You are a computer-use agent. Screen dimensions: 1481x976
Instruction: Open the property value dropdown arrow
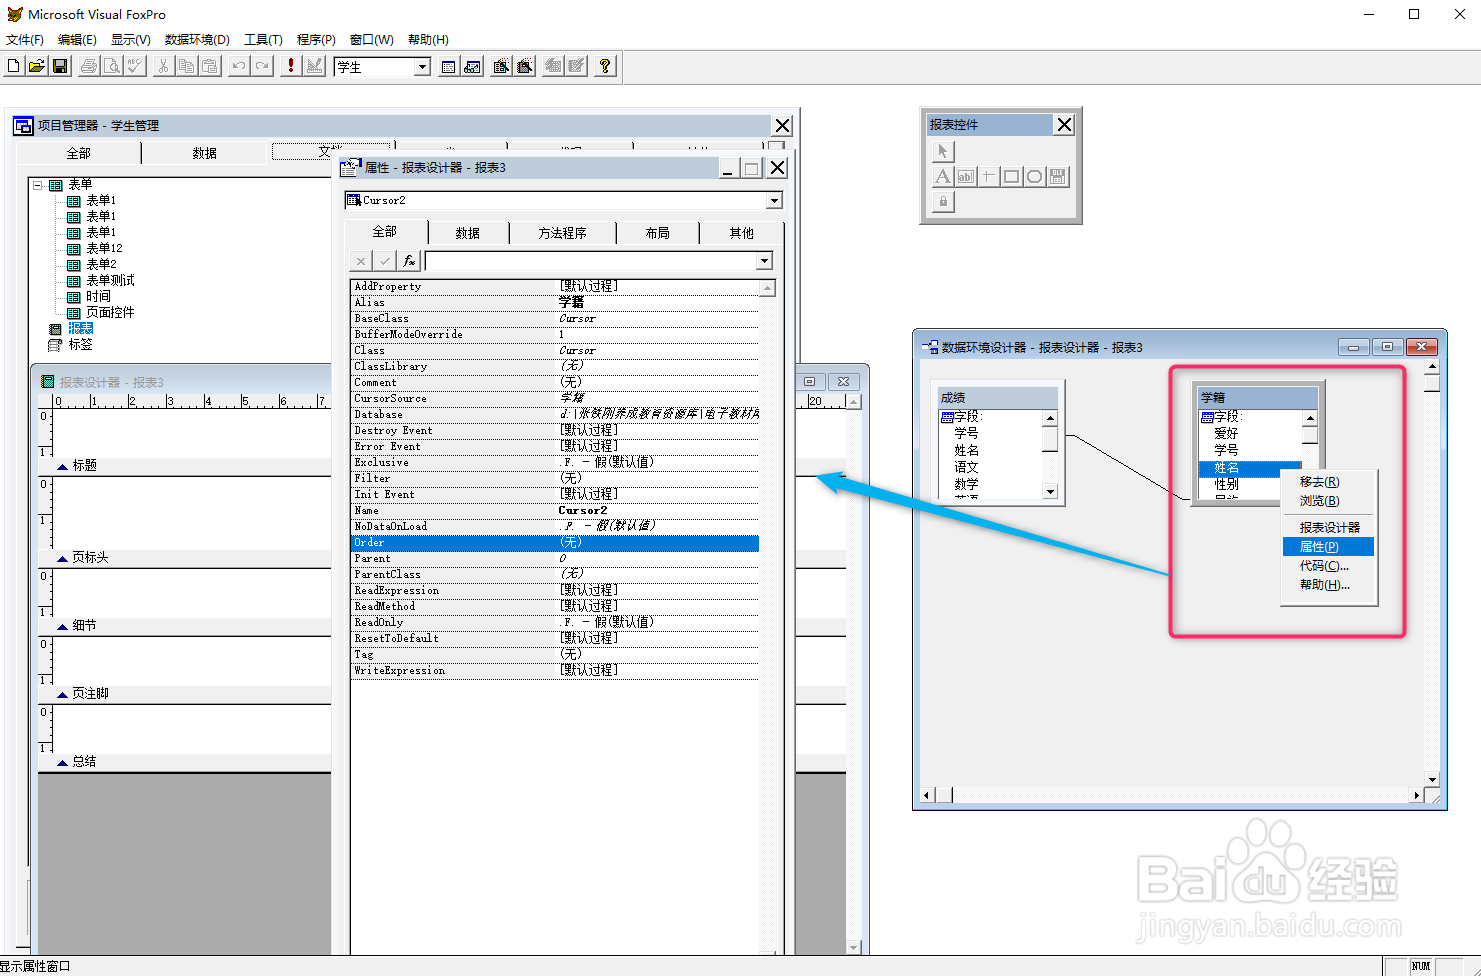764,261
